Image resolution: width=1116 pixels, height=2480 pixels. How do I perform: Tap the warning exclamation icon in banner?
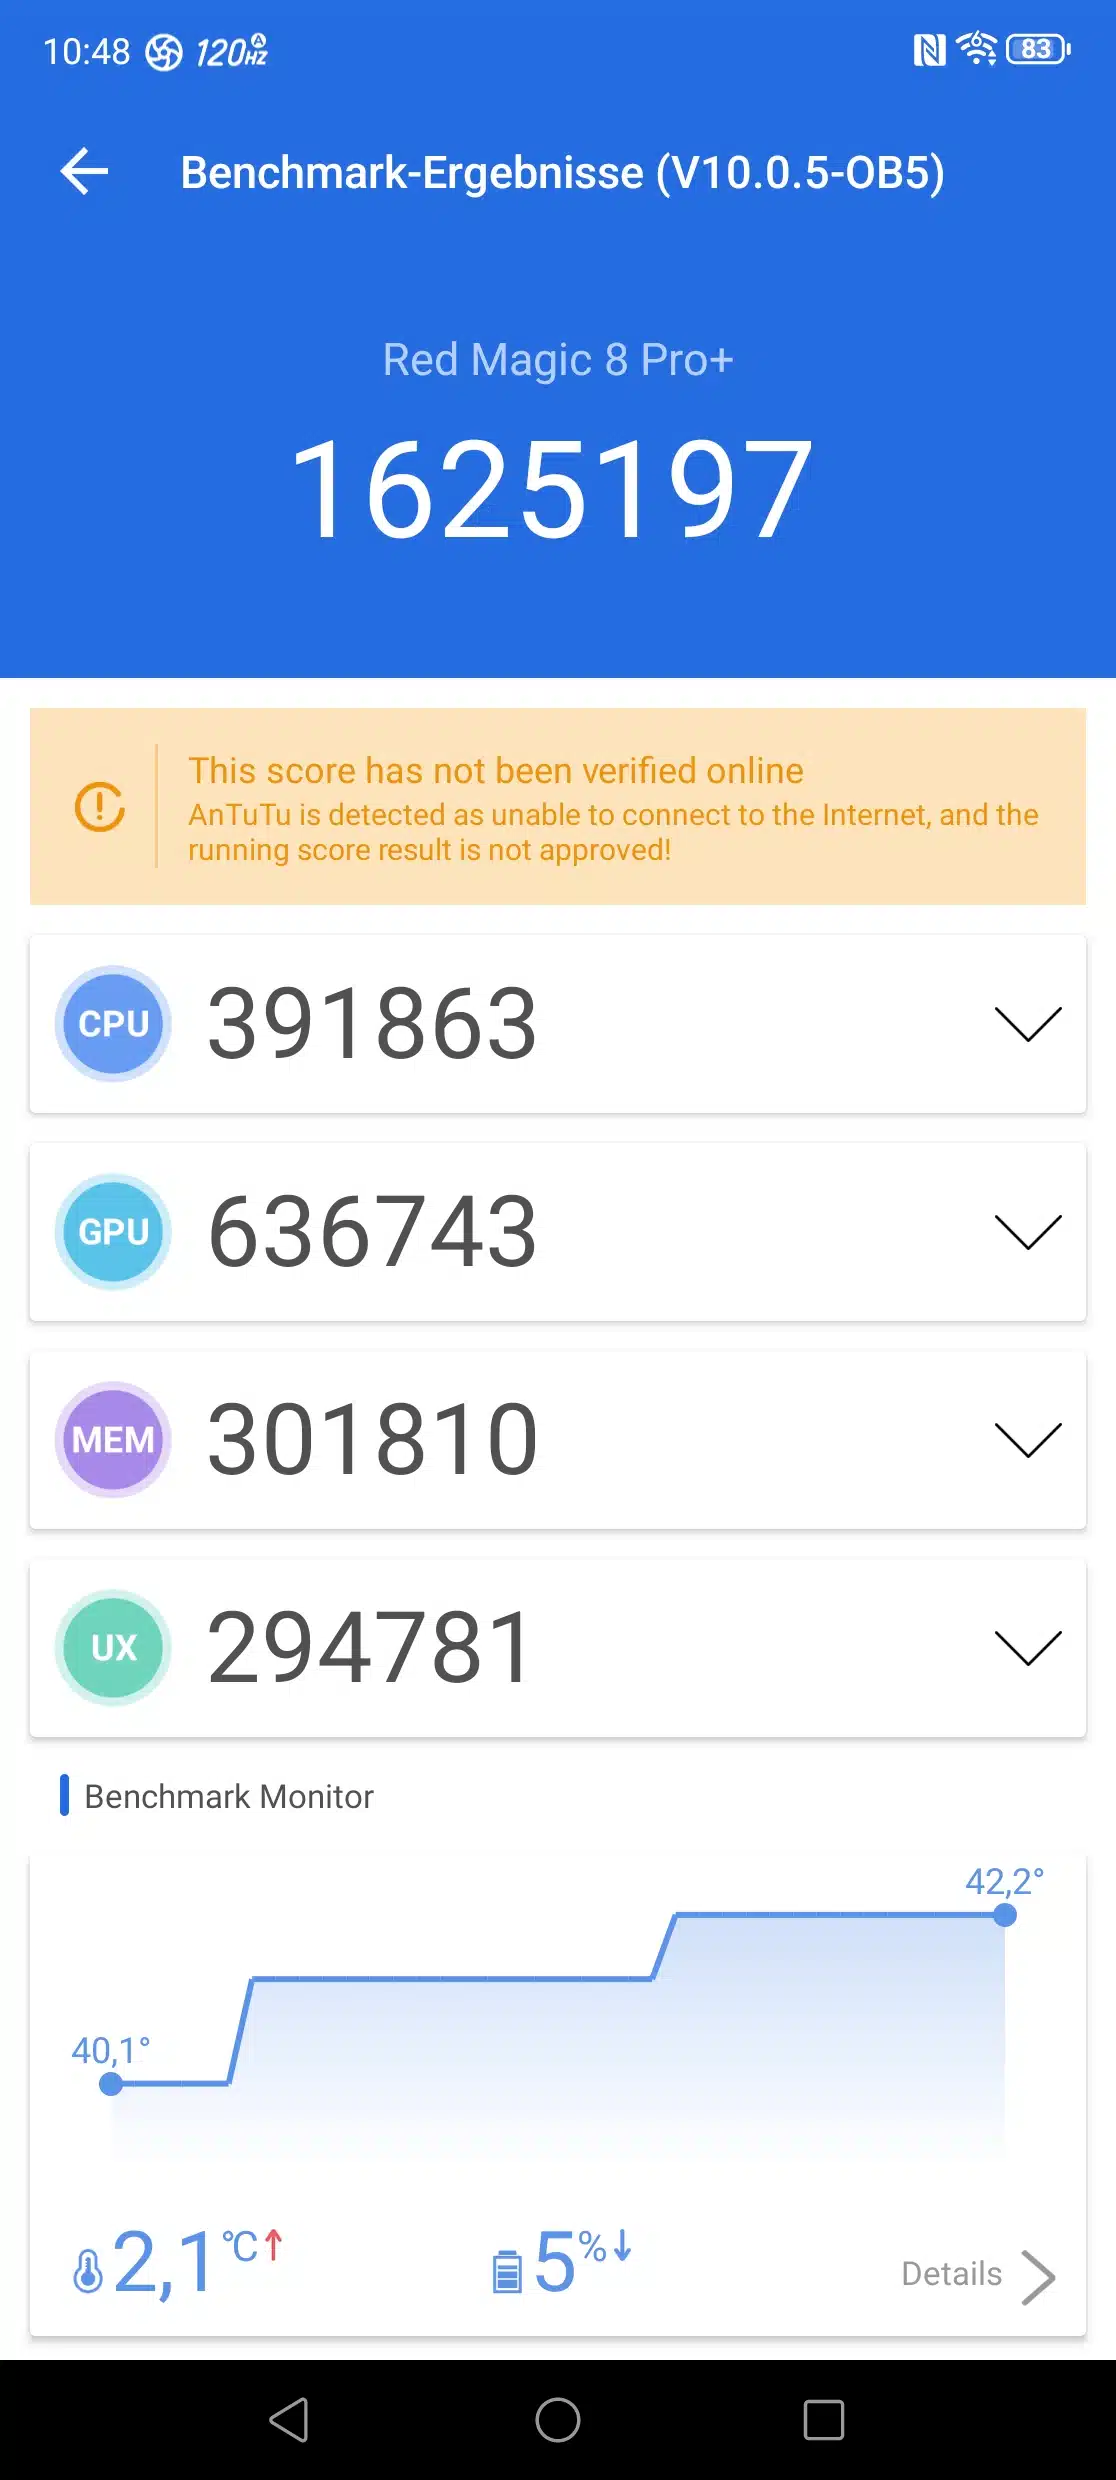(x=100, y=806)
